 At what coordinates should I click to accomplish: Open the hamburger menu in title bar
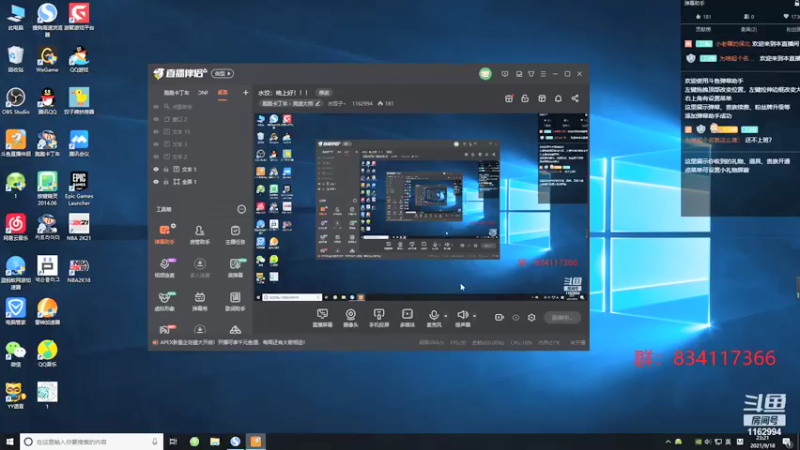tap(543, 74)
